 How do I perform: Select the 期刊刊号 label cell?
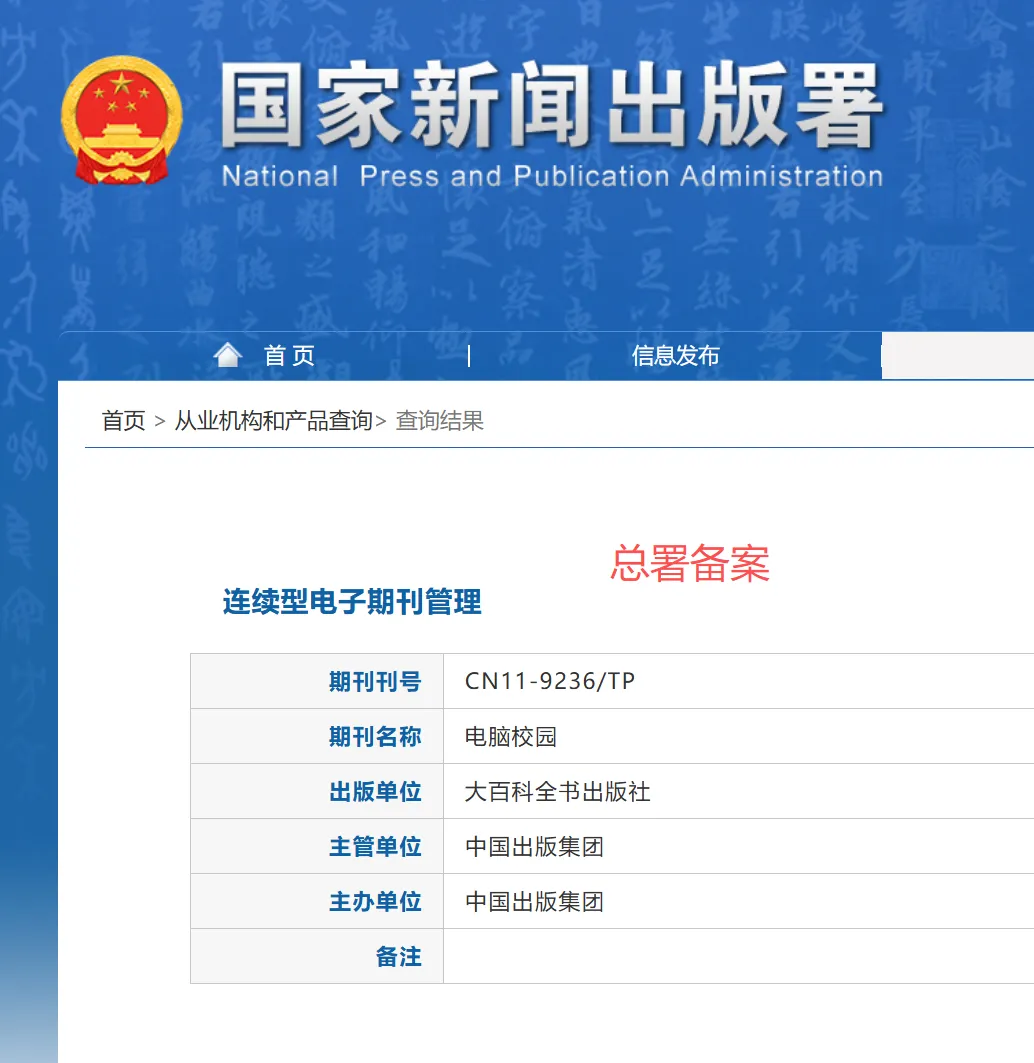click(317, 681)
